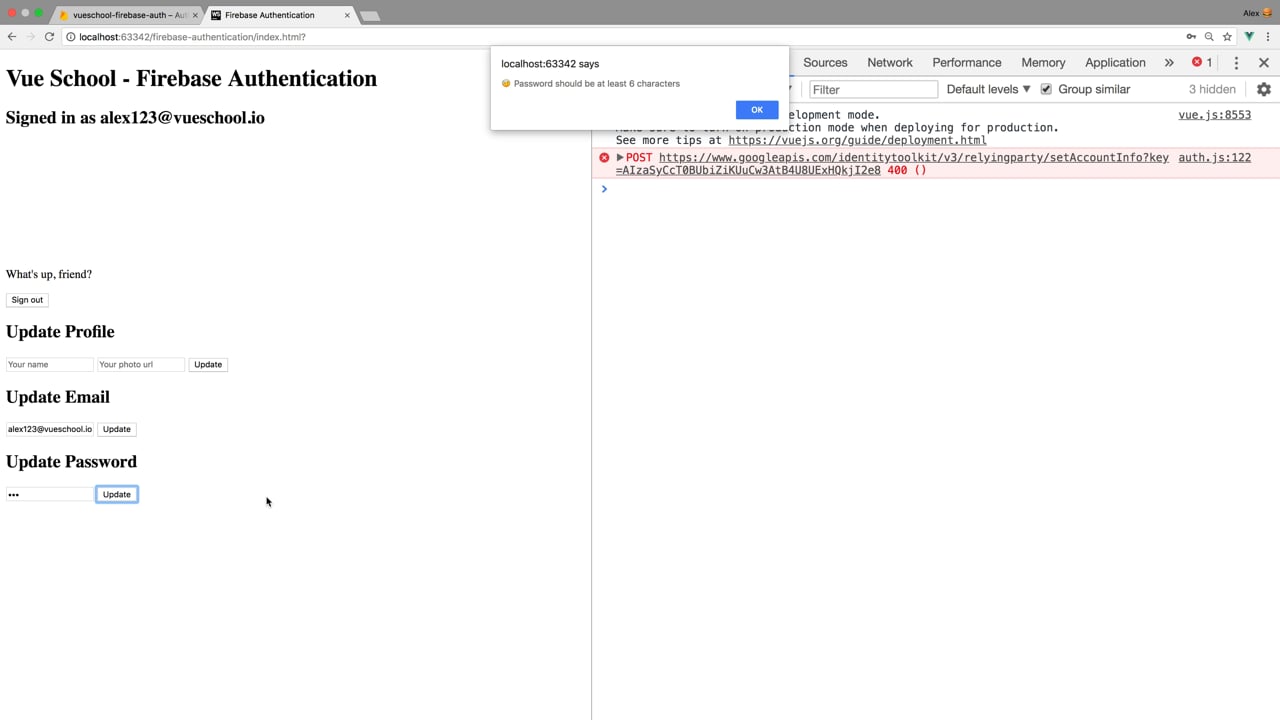Switch to the Network tab
Viewport: 1280px width, 720px height.
click(x=890, y=62)
